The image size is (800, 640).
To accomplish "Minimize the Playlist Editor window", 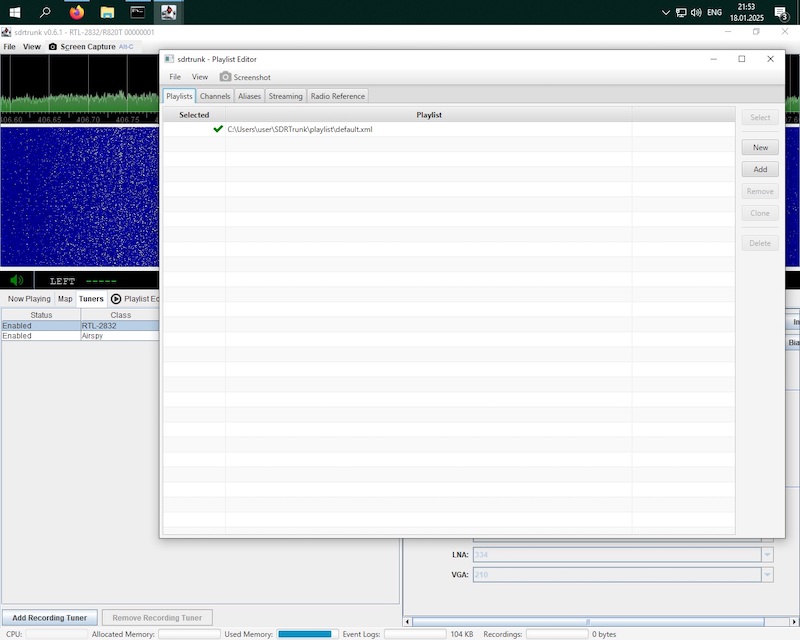I will (714, 59).
